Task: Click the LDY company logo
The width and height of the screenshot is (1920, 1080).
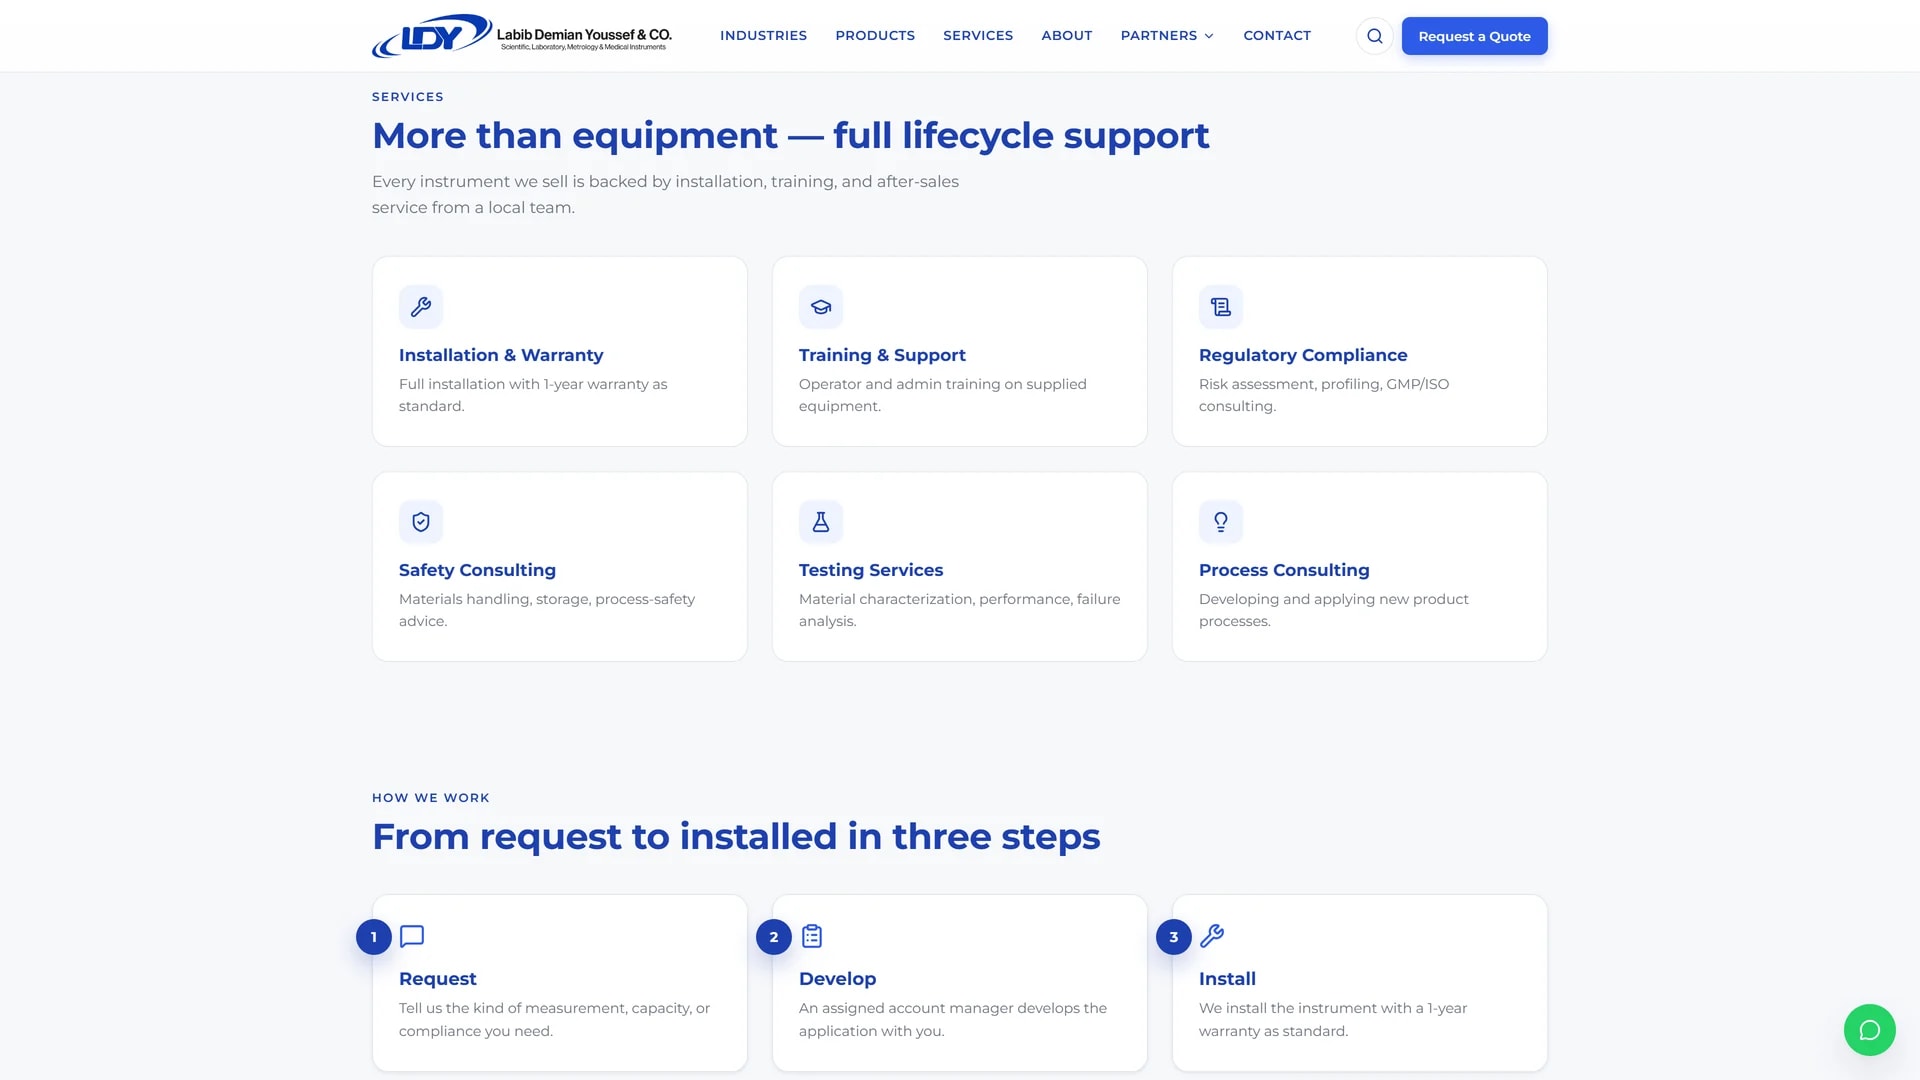Action: [x=522, y=36]
